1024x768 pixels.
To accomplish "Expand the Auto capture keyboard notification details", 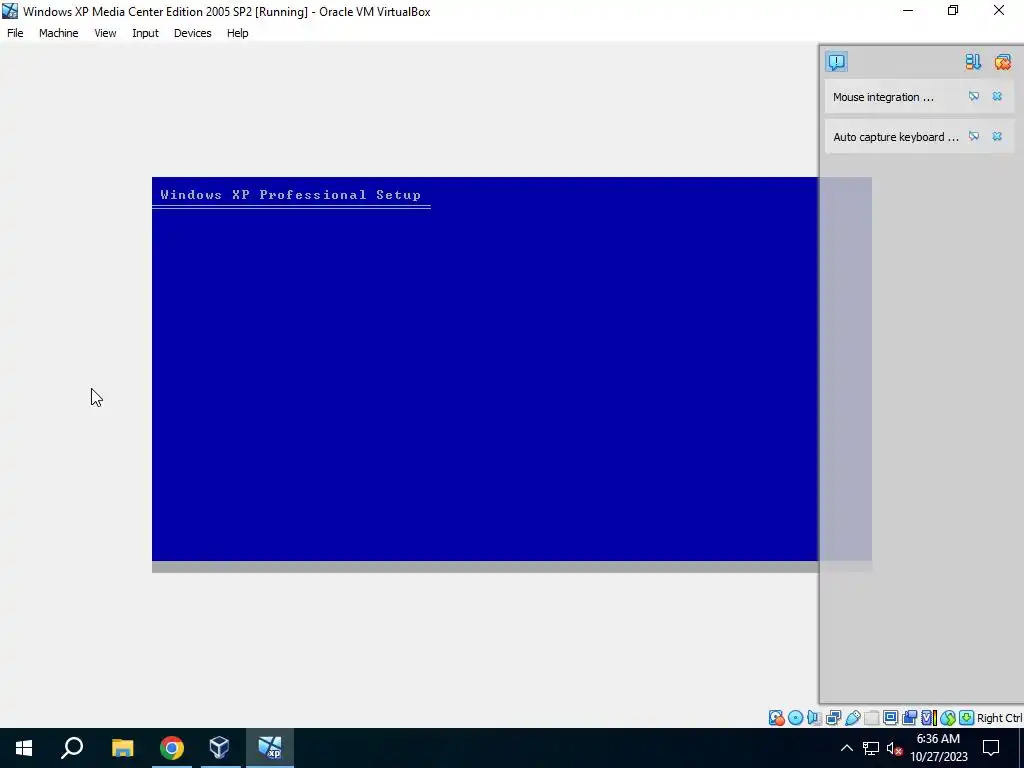I will [974, 136].
